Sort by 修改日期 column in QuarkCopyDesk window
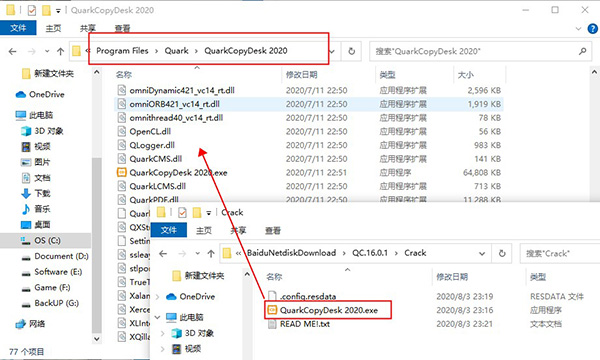Image resolution: width=600 pixels, height=360 pixels. point(302,75)
